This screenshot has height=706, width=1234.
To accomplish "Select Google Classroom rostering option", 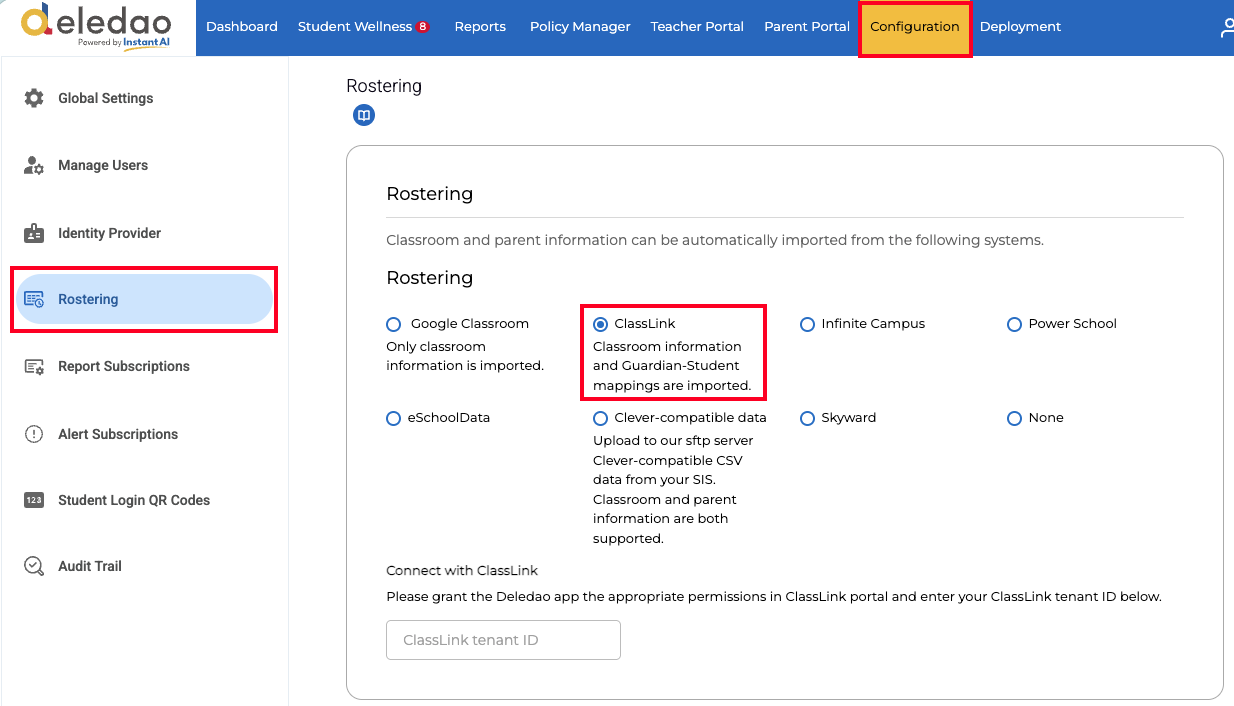I will point(393,324).
